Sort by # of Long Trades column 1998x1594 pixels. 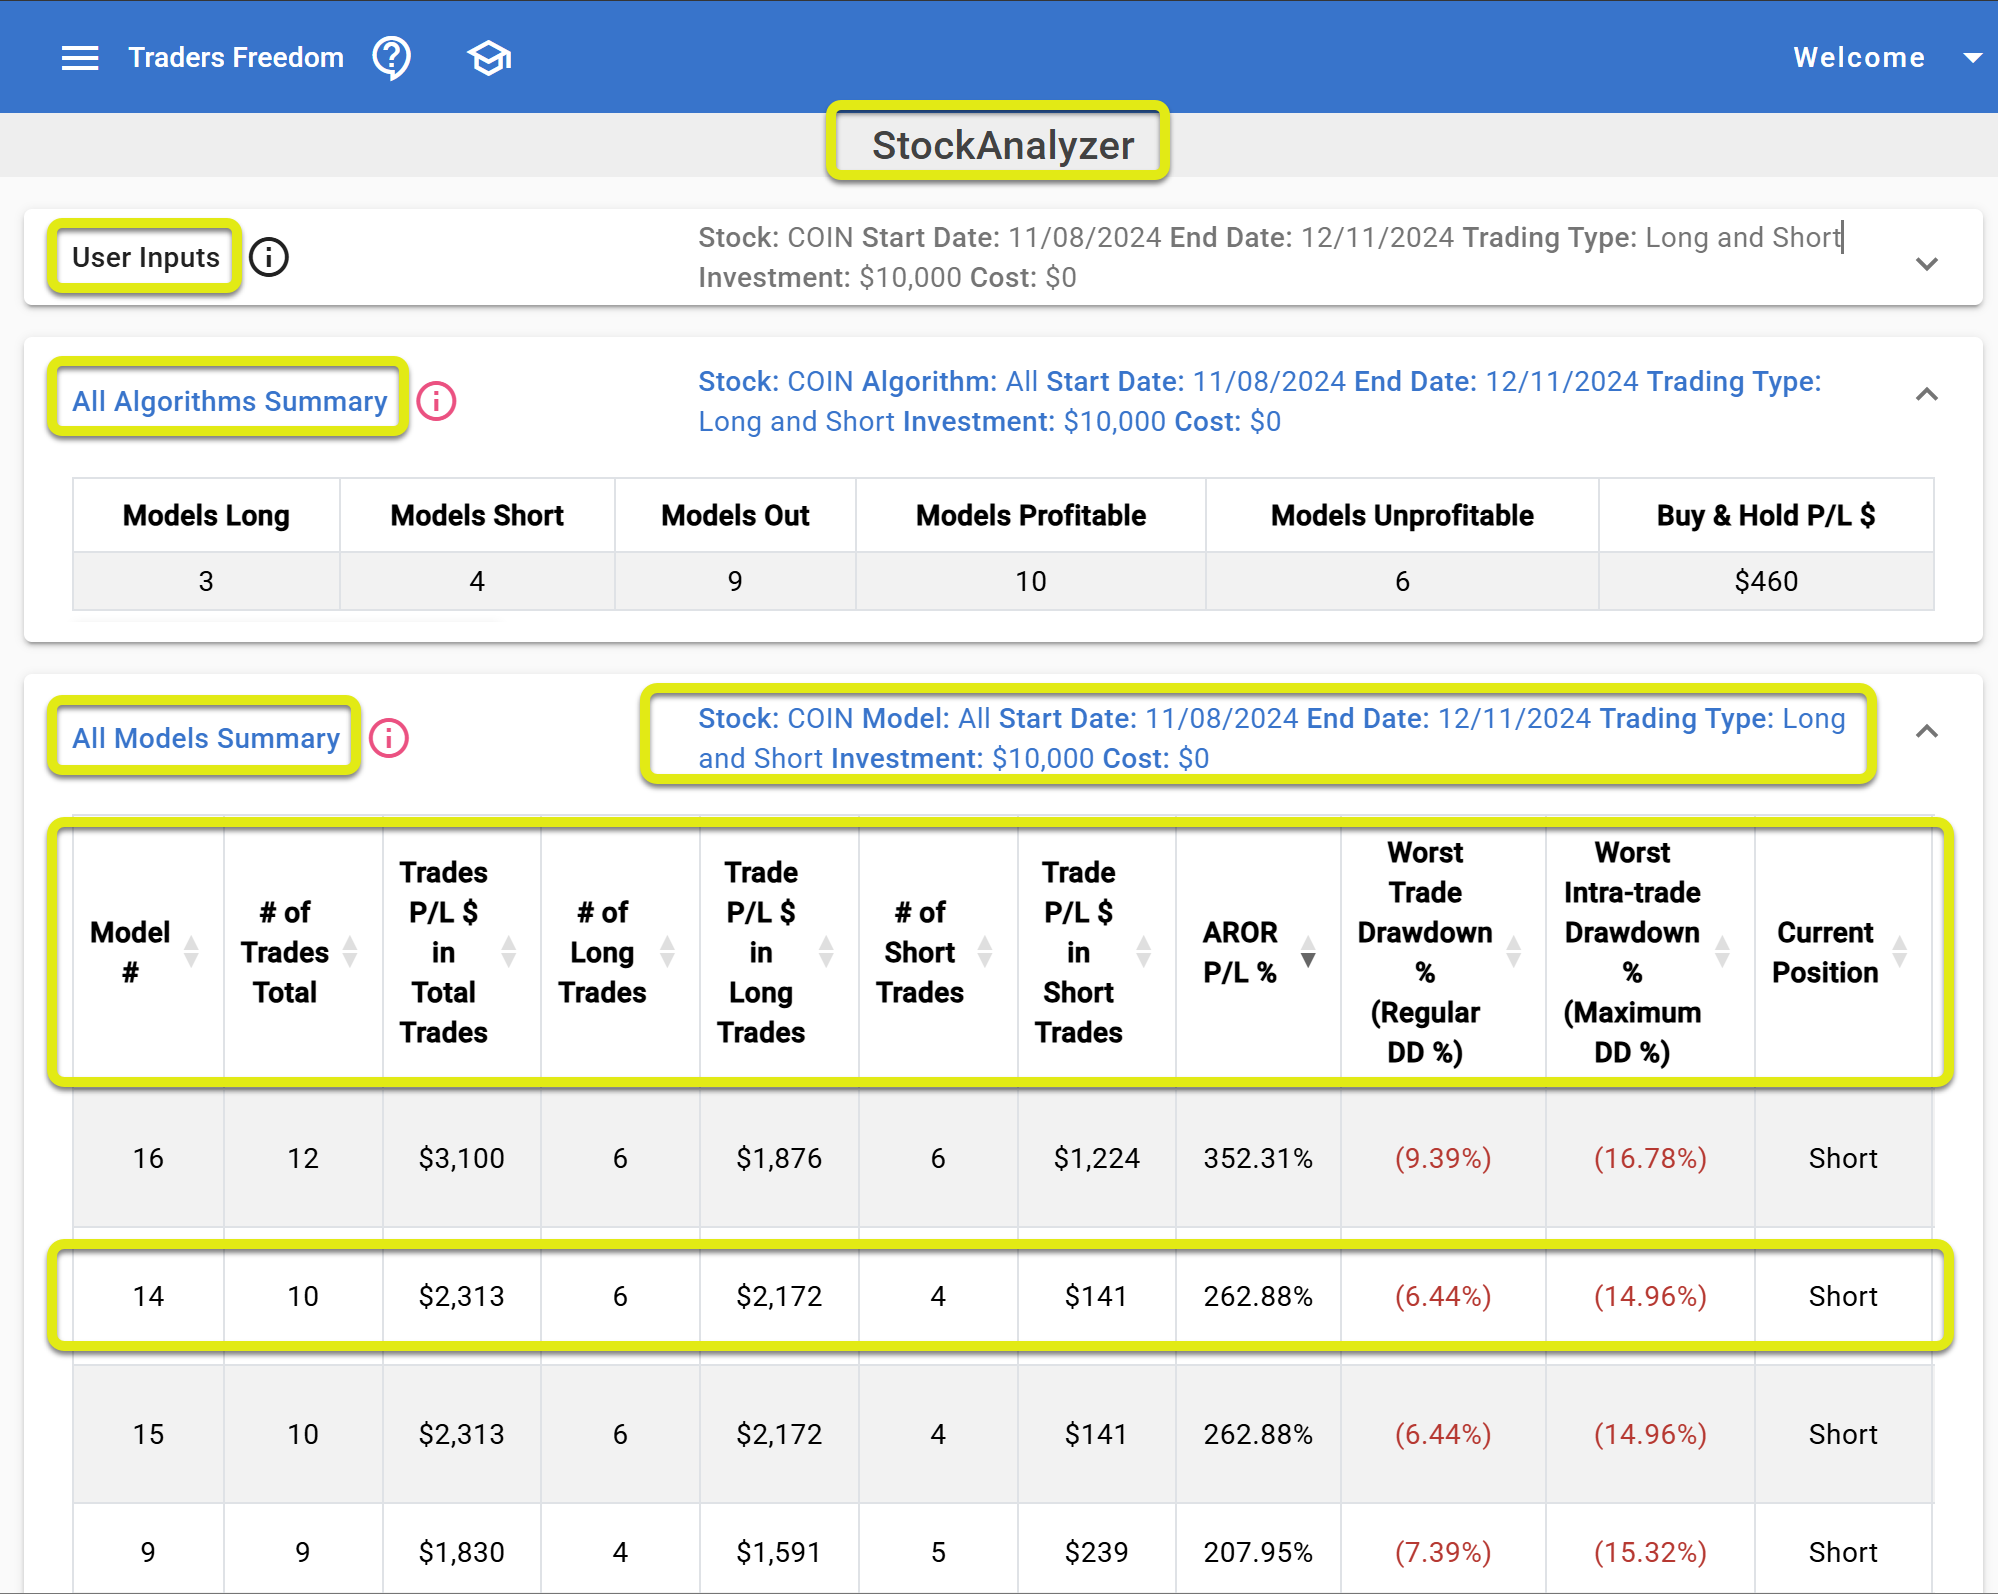coord(668,951)
